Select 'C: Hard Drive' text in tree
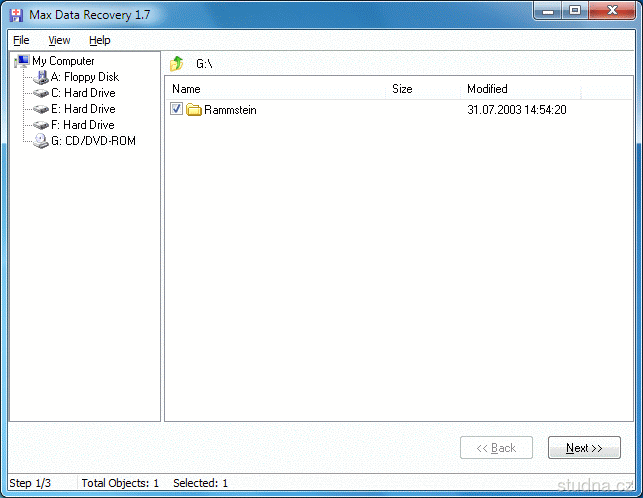Screen dimensions: 643x498 click(x=83, y=93)
